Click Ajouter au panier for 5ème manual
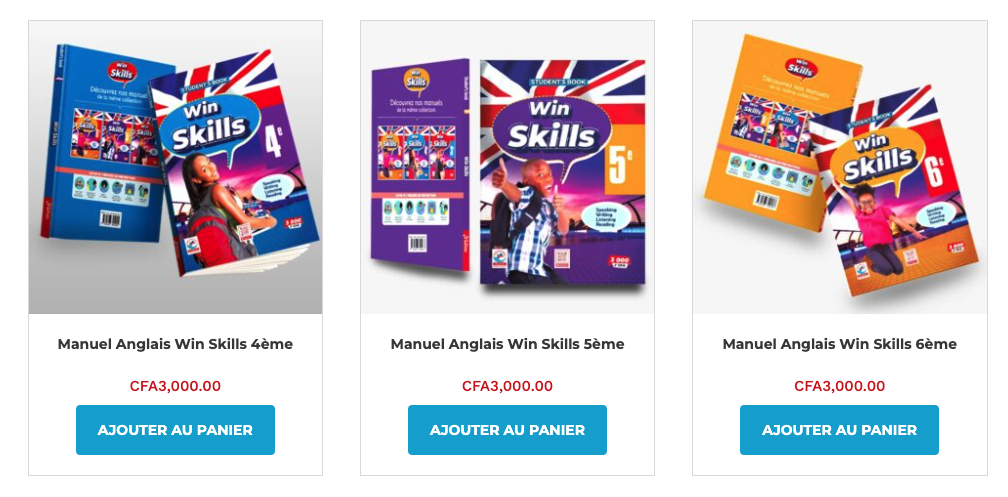Screen dimensions: 1008x497 coord(507,429)
